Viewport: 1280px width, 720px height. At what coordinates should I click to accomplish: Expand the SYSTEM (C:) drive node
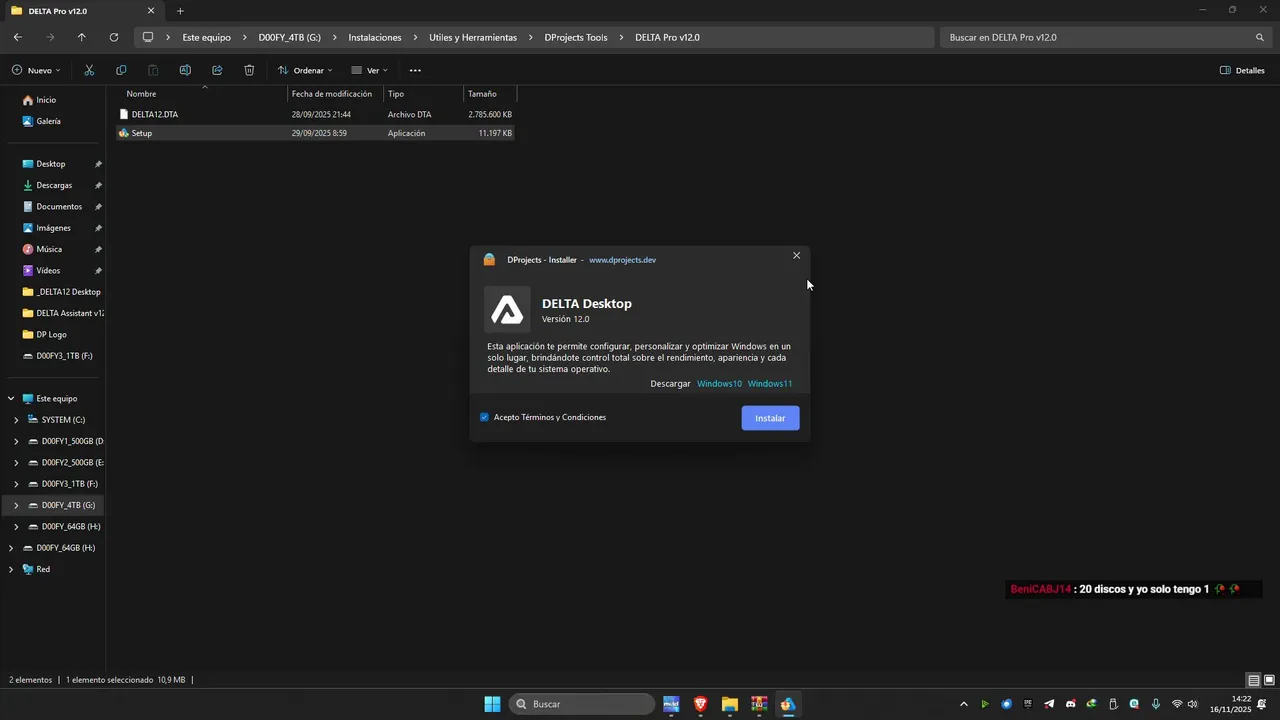(x=15, y=420)
